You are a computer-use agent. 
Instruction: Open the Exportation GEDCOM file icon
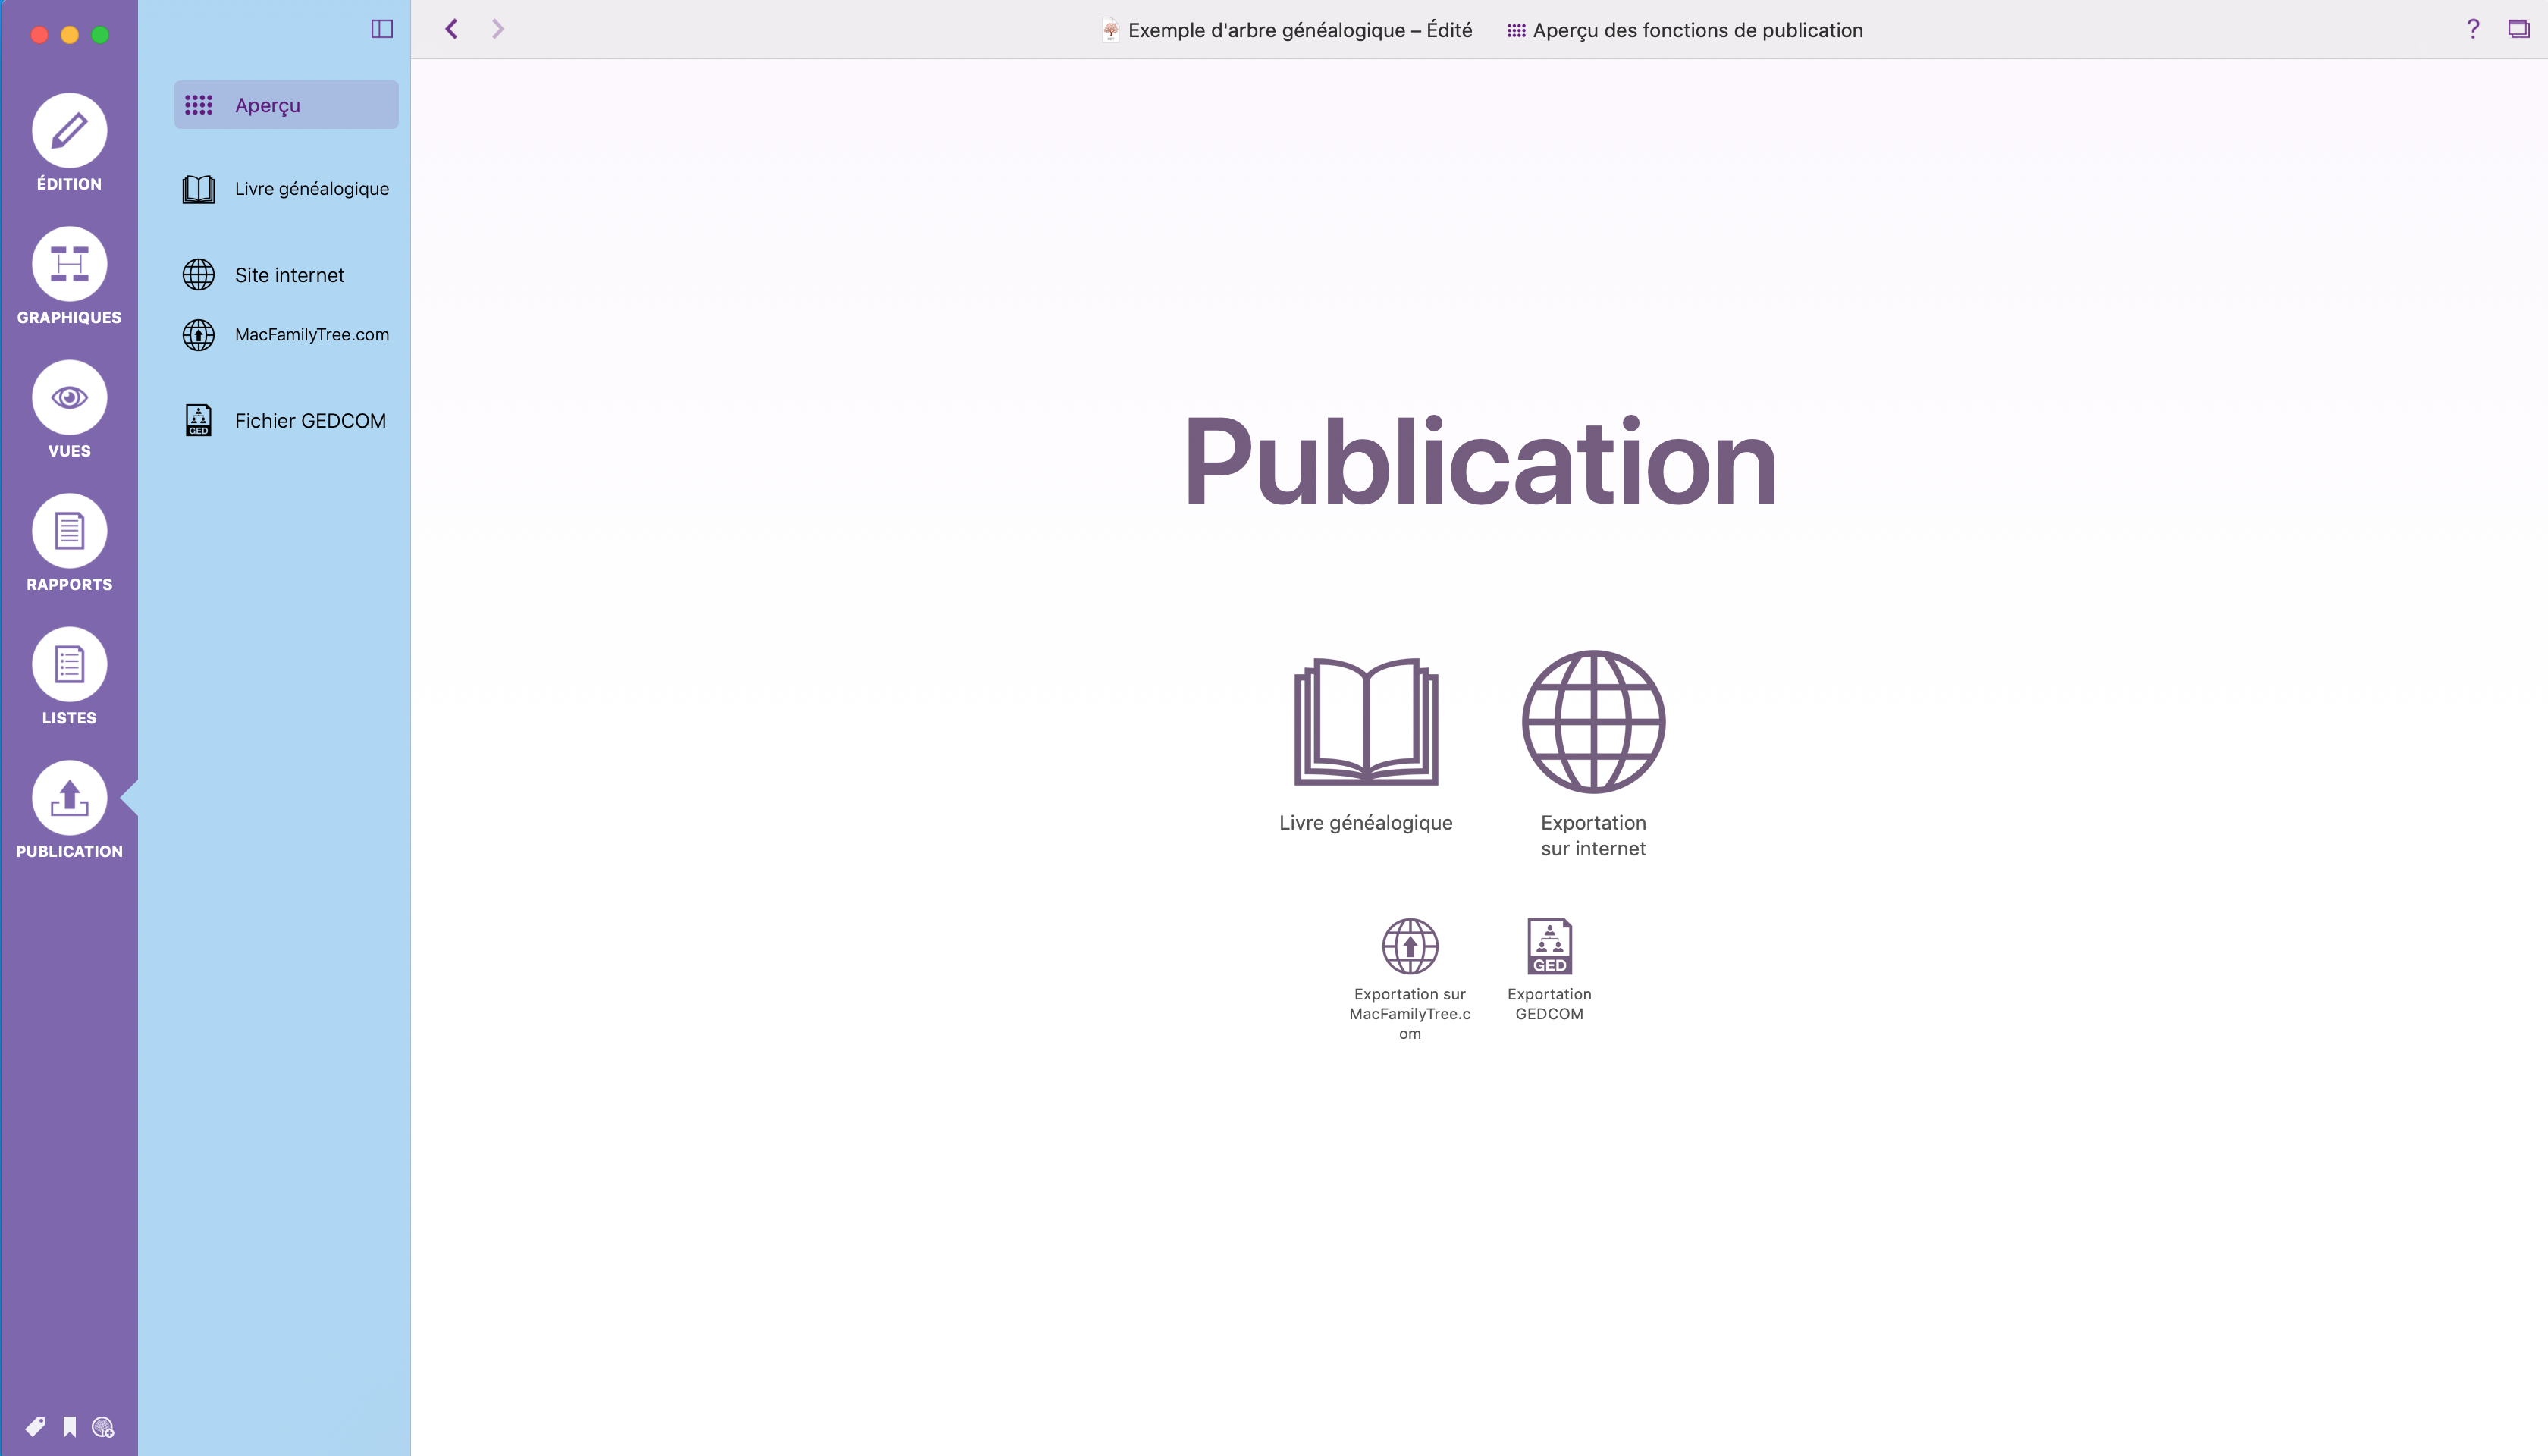(1549, 946)
